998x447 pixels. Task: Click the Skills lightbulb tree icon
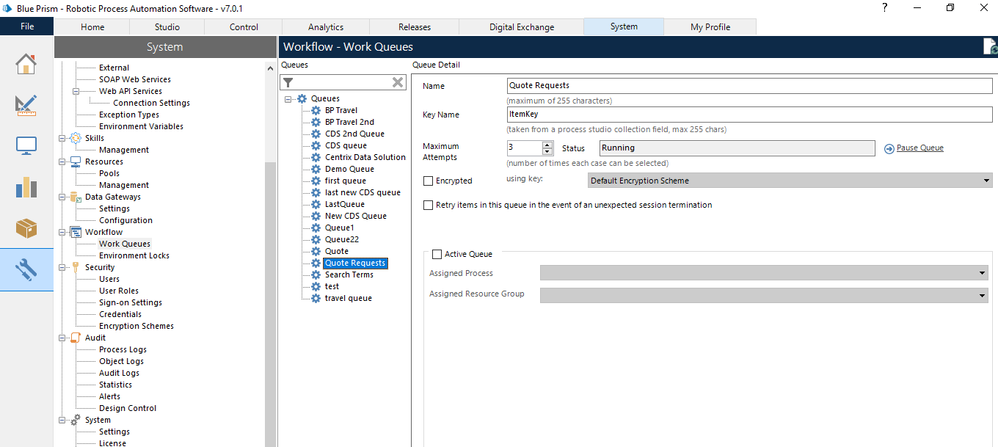coord(75,138)
